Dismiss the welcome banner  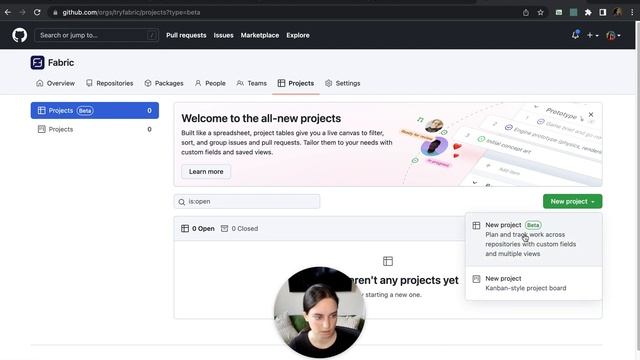click(591, 115)
